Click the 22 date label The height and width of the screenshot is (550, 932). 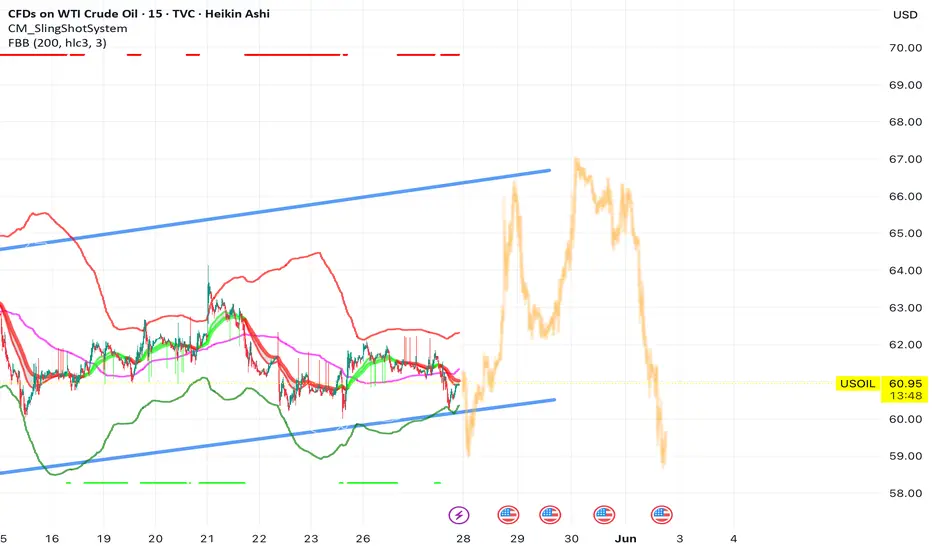click(x=259, y=539)
